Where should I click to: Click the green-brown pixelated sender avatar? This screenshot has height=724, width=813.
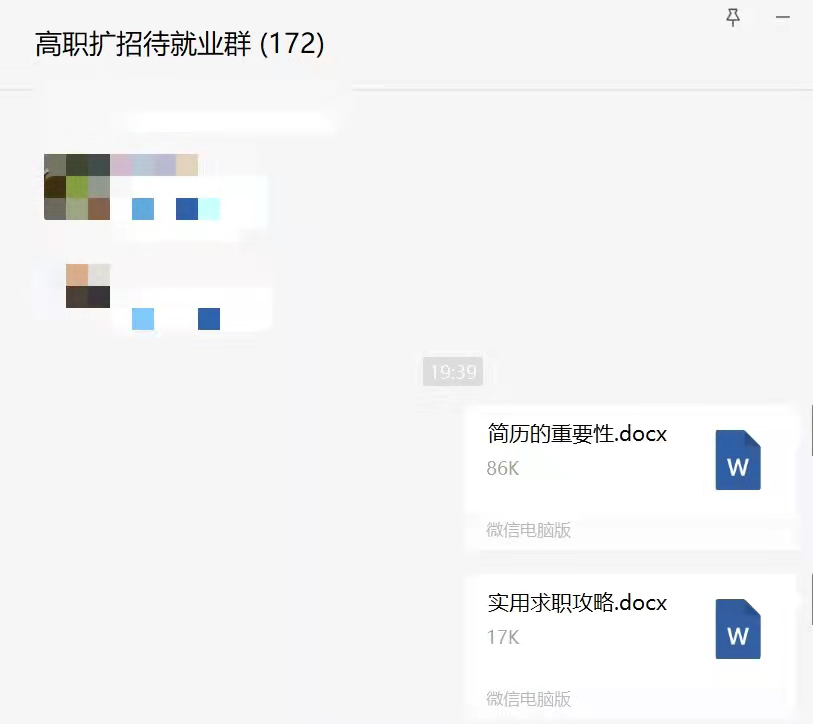tap(77, 187)
